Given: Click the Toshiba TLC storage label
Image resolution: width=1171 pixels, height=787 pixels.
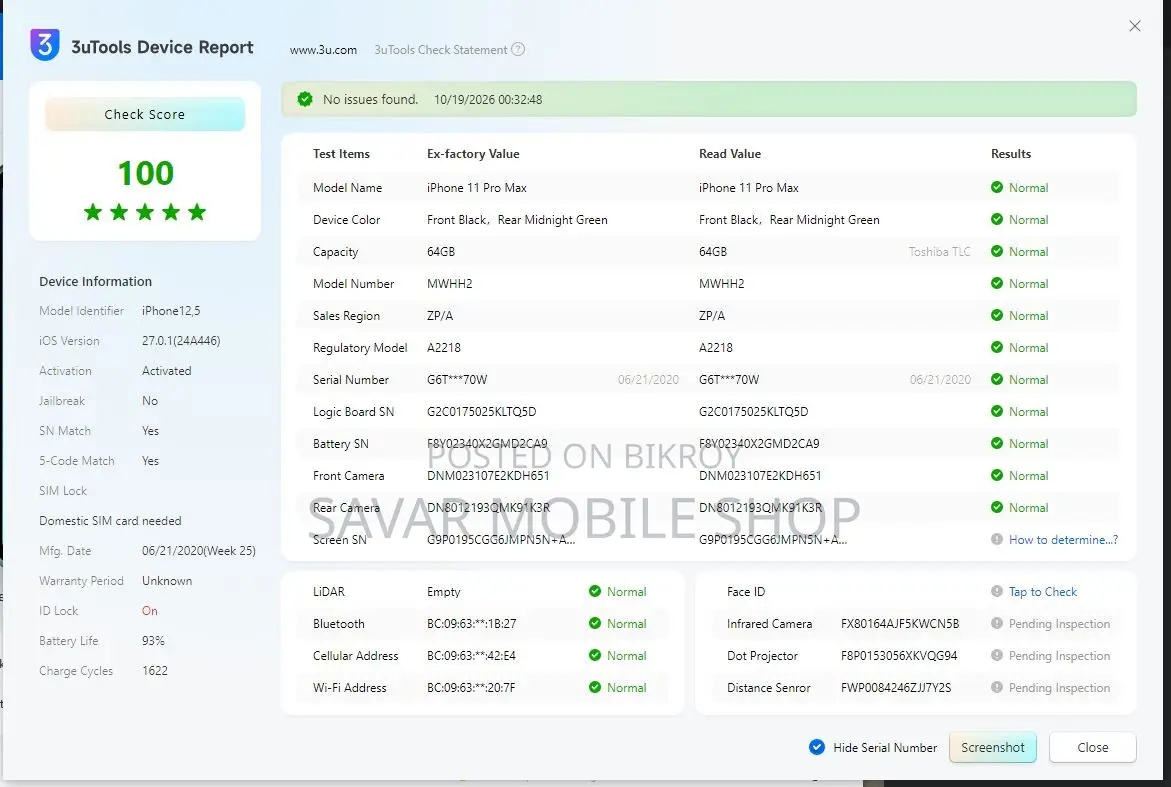Looking at the screenshot, I should (939, 252).
